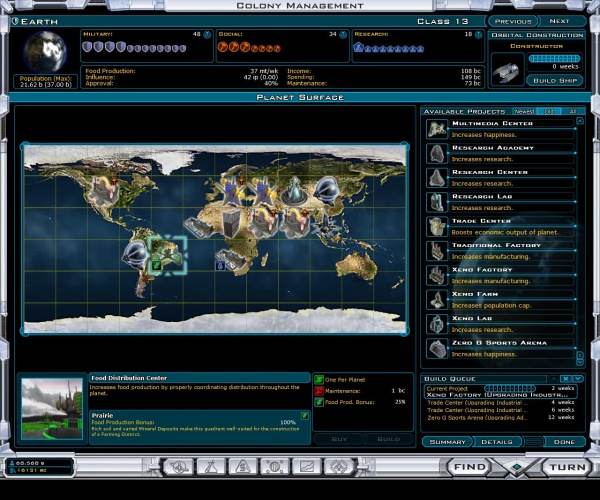
Task: Click the info icon beside Social 34
Action: pos(343,35)
